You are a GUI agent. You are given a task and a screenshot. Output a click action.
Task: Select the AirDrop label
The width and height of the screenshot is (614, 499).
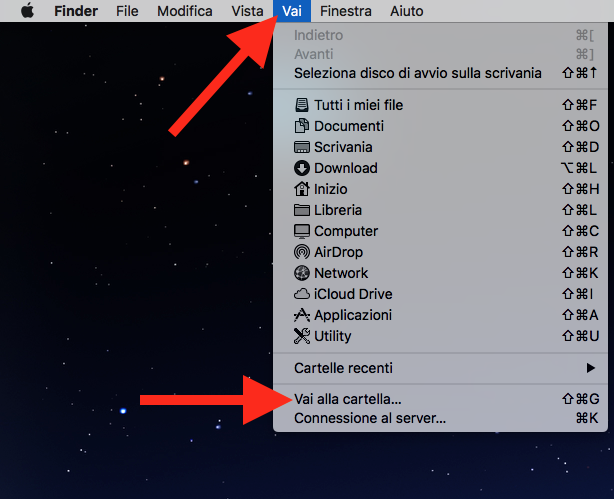338,252
